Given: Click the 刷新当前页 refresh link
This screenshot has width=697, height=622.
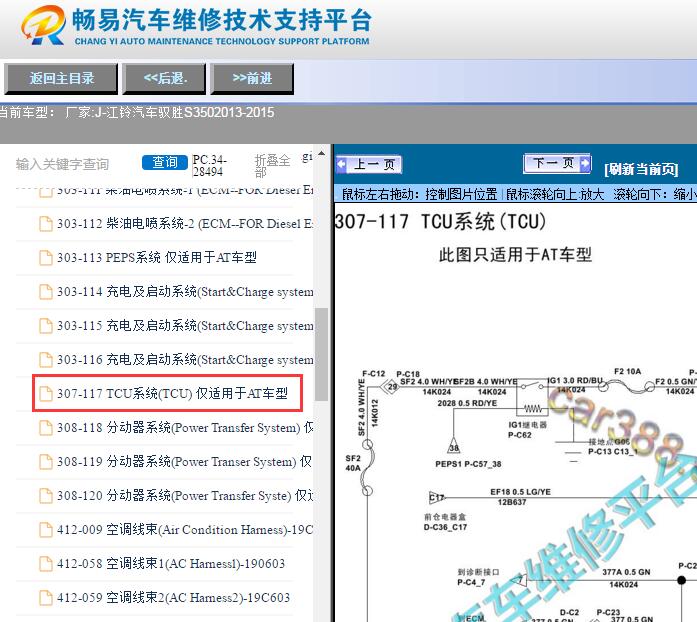Looking at the screenshot, I should (641, 169).
